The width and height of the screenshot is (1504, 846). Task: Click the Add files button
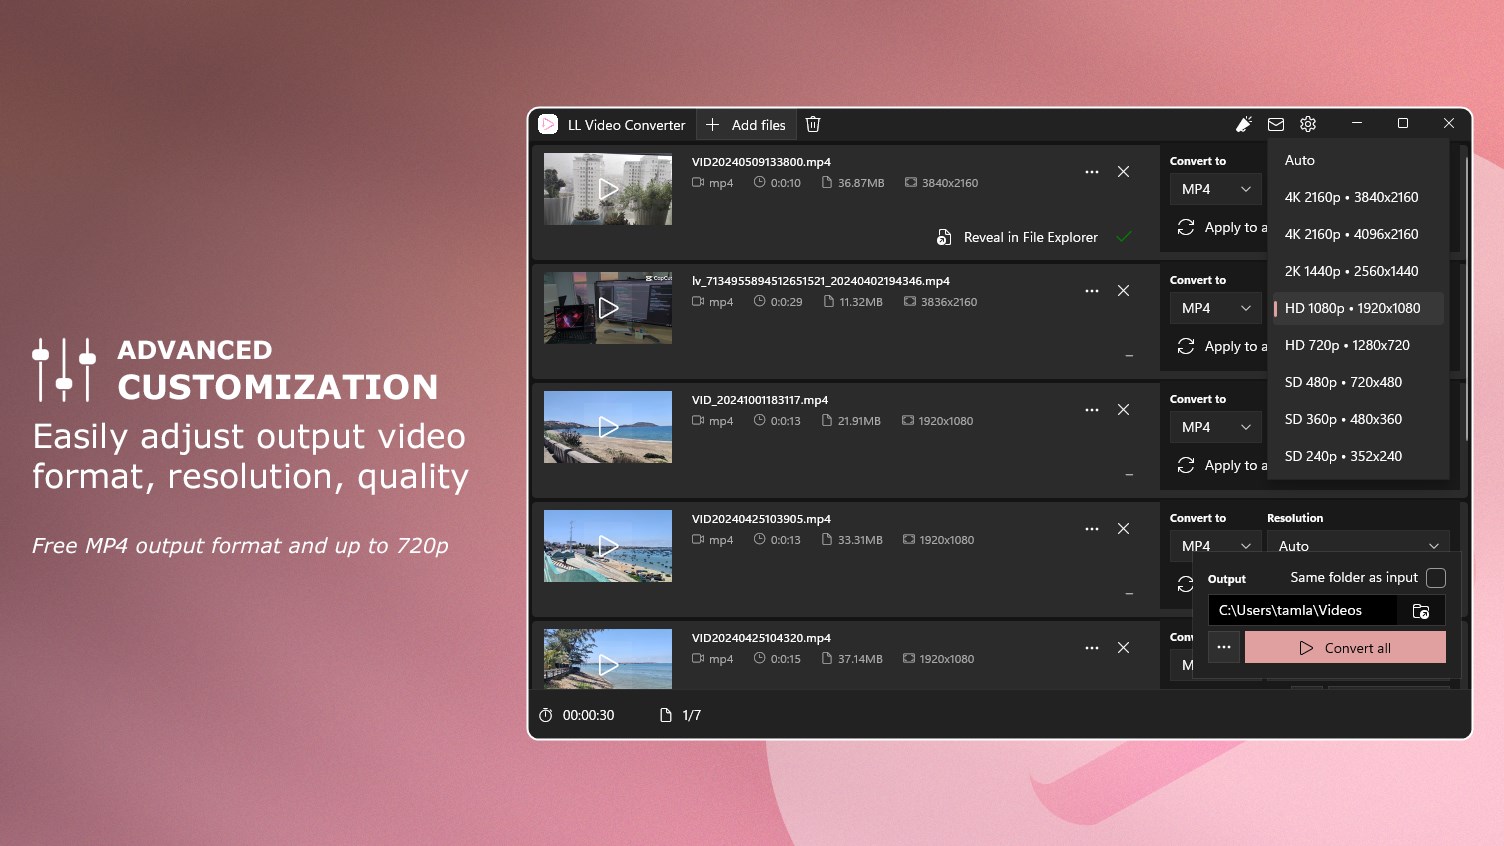pos(746,125)
